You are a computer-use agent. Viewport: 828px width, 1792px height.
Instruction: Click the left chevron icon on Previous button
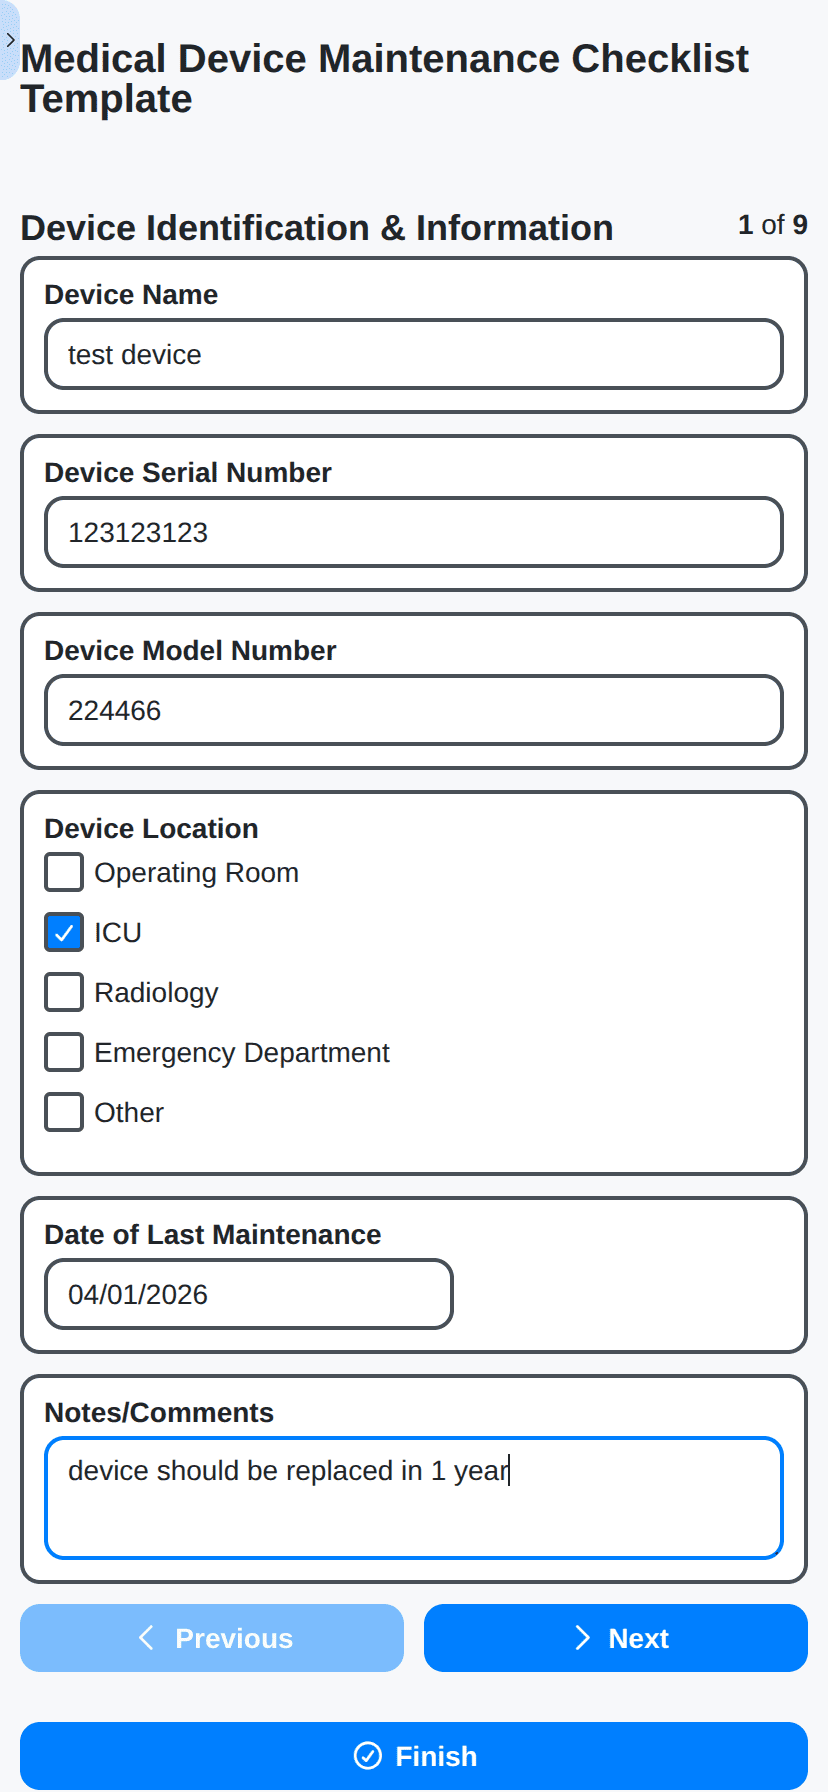(146, 1638)
